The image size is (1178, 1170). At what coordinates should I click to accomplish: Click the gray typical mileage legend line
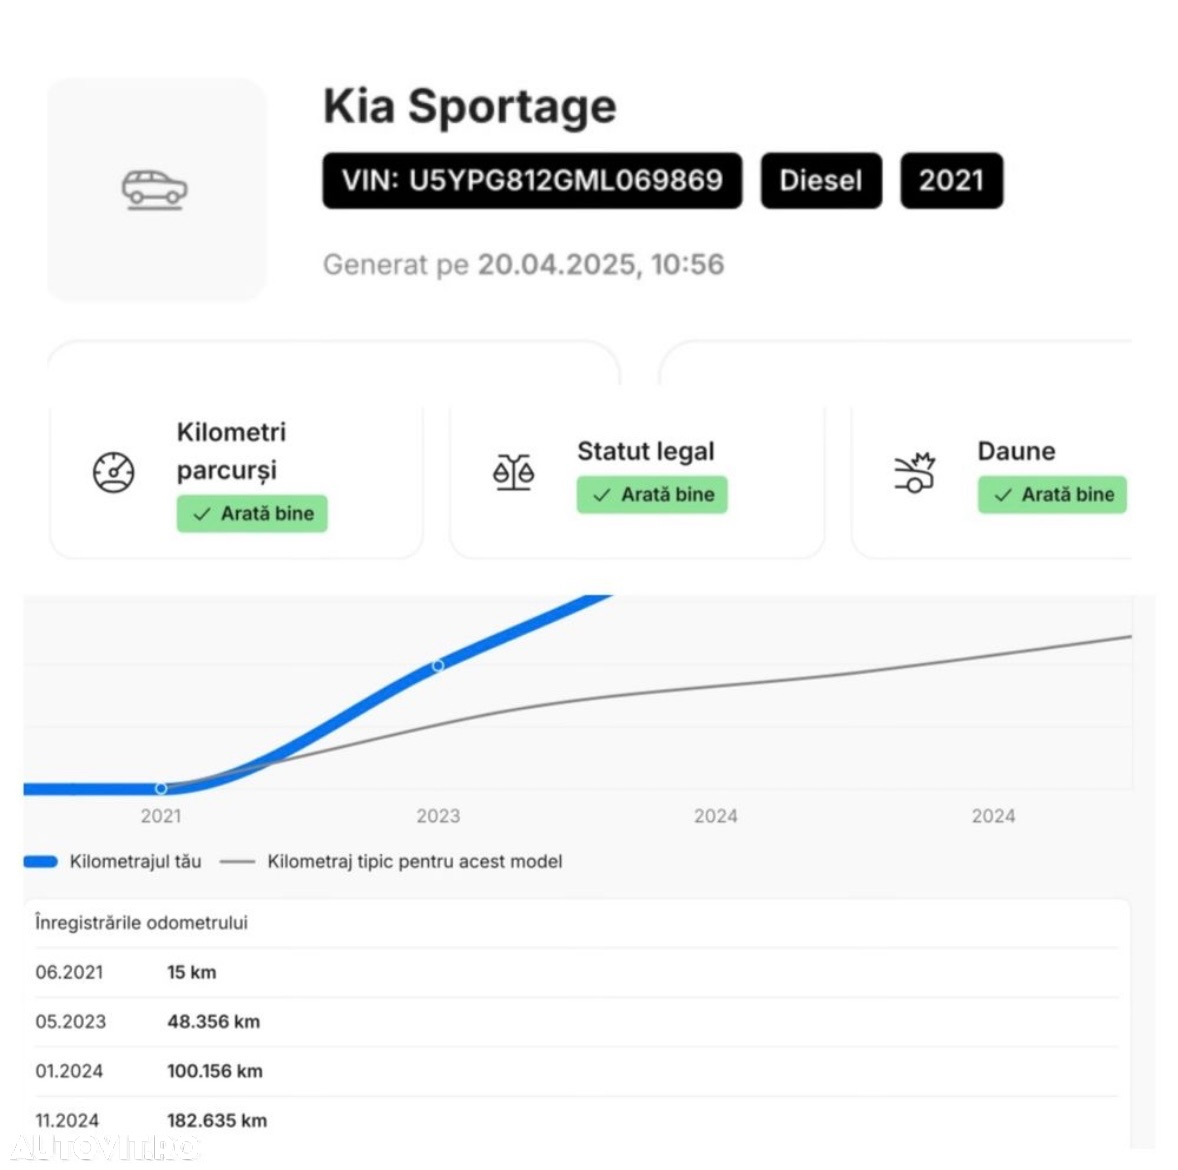(237, 861)
